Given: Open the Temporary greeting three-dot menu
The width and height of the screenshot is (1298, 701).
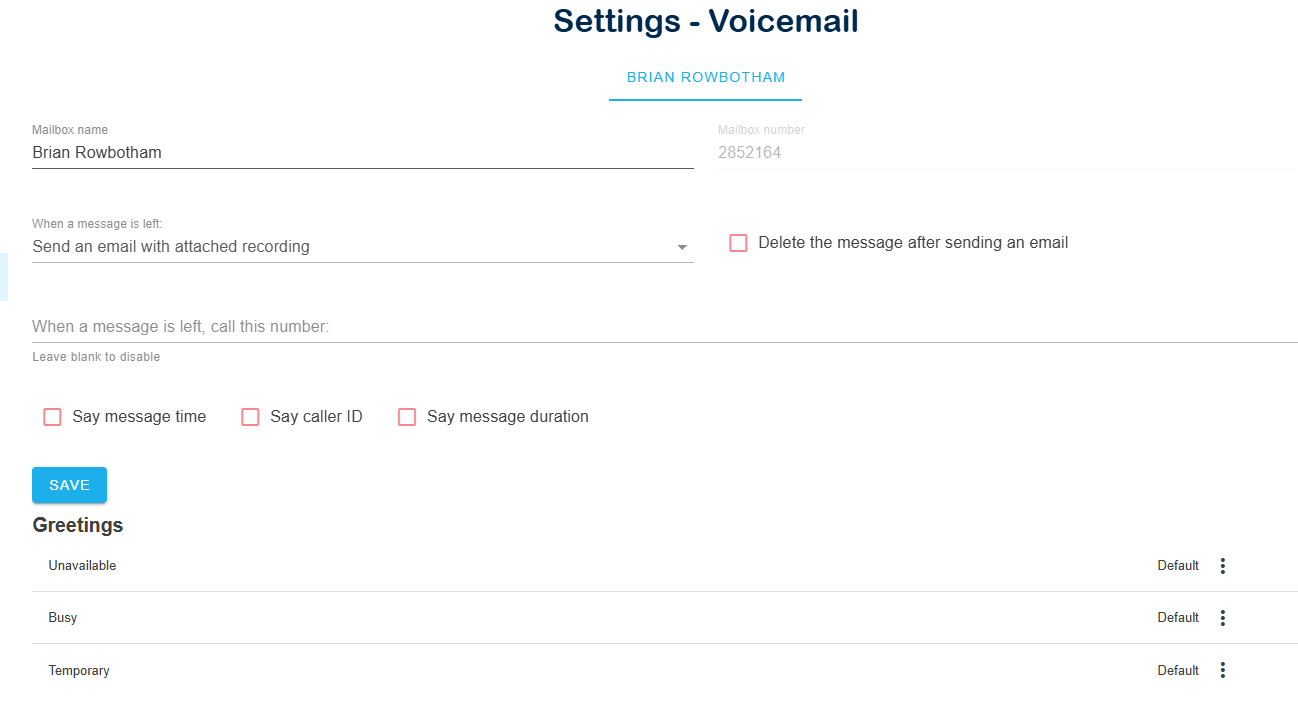Looking at the screenshot, I should click(1222, 670).
